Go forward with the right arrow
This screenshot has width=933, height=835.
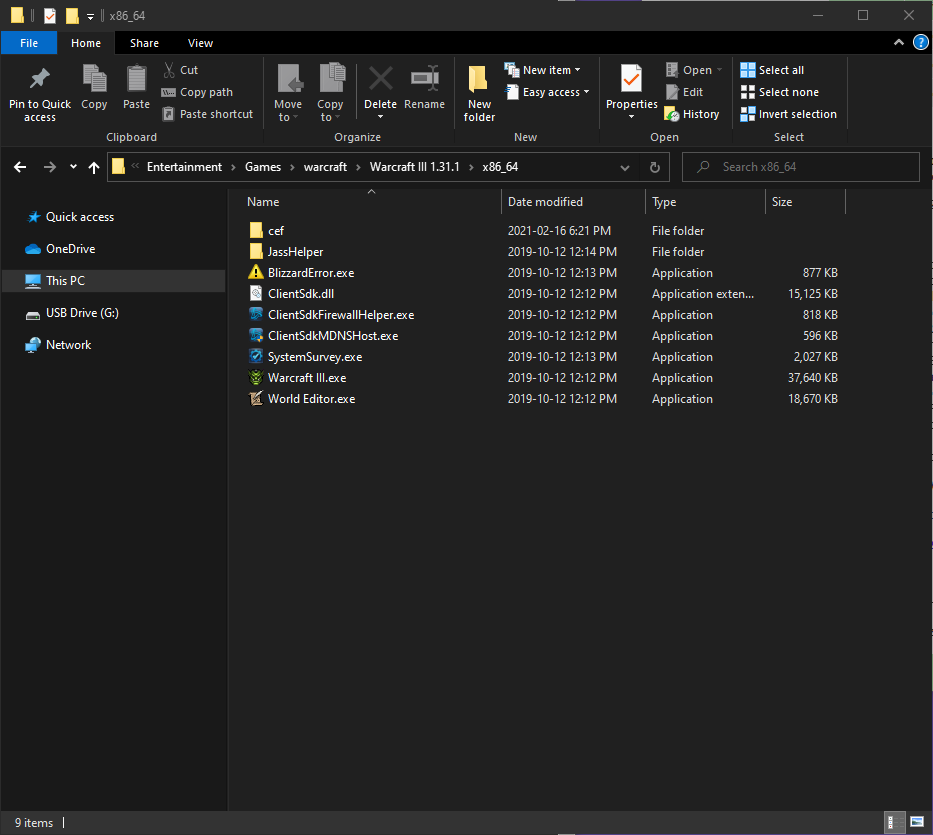click(50, 167)
